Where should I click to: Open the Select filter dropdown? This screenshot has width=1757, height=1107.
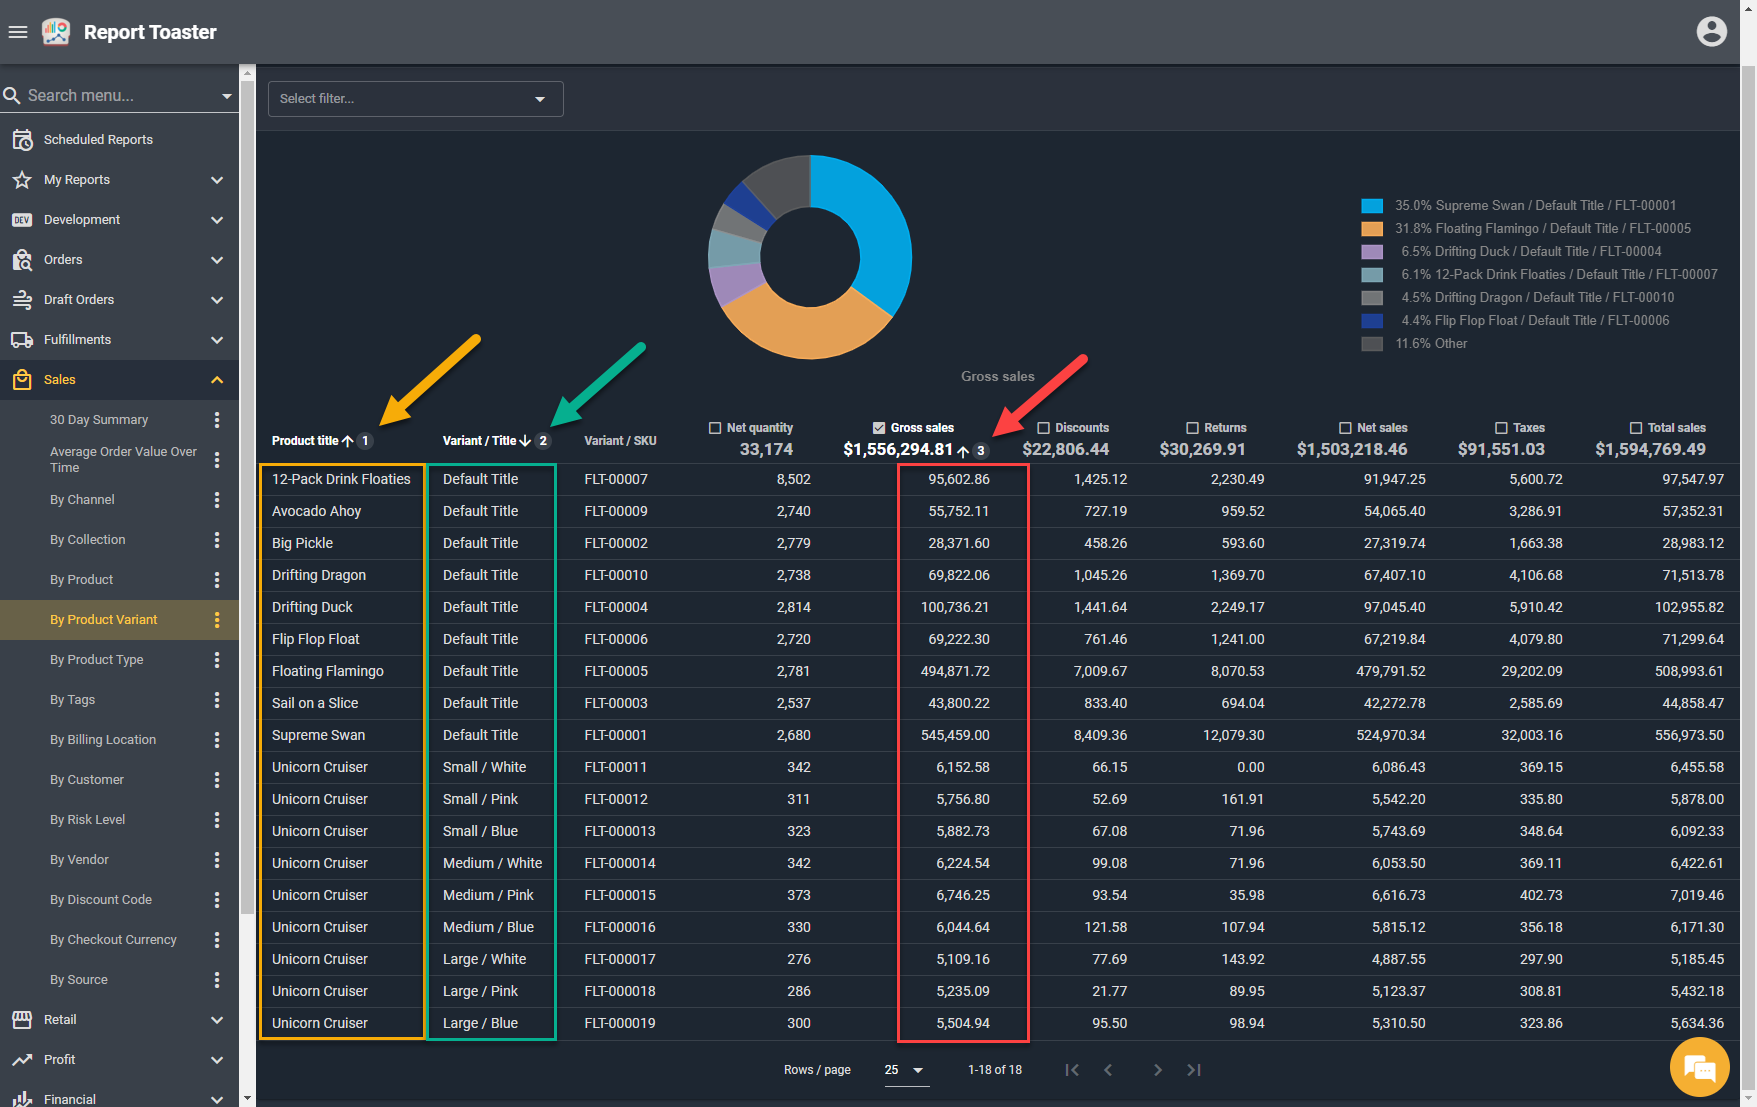tap(415, 99)
